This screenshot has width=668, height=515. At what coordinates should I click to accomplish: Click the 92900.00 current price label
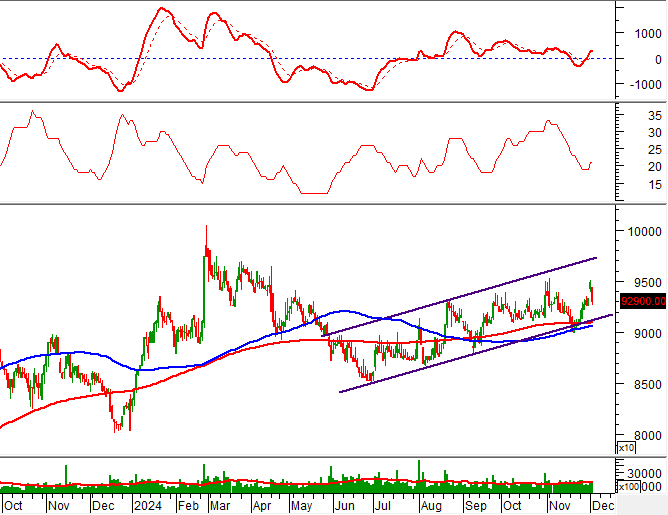click(640, 298)
